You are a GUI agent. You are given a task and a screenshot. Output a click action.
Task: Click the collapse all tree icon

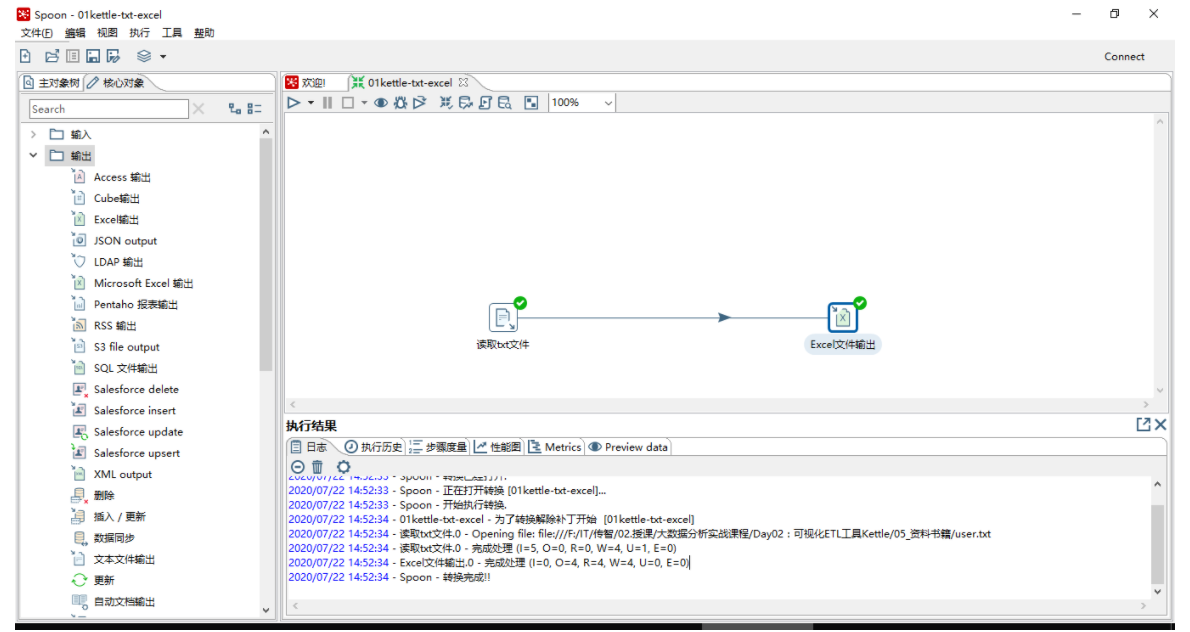[255, 109]
